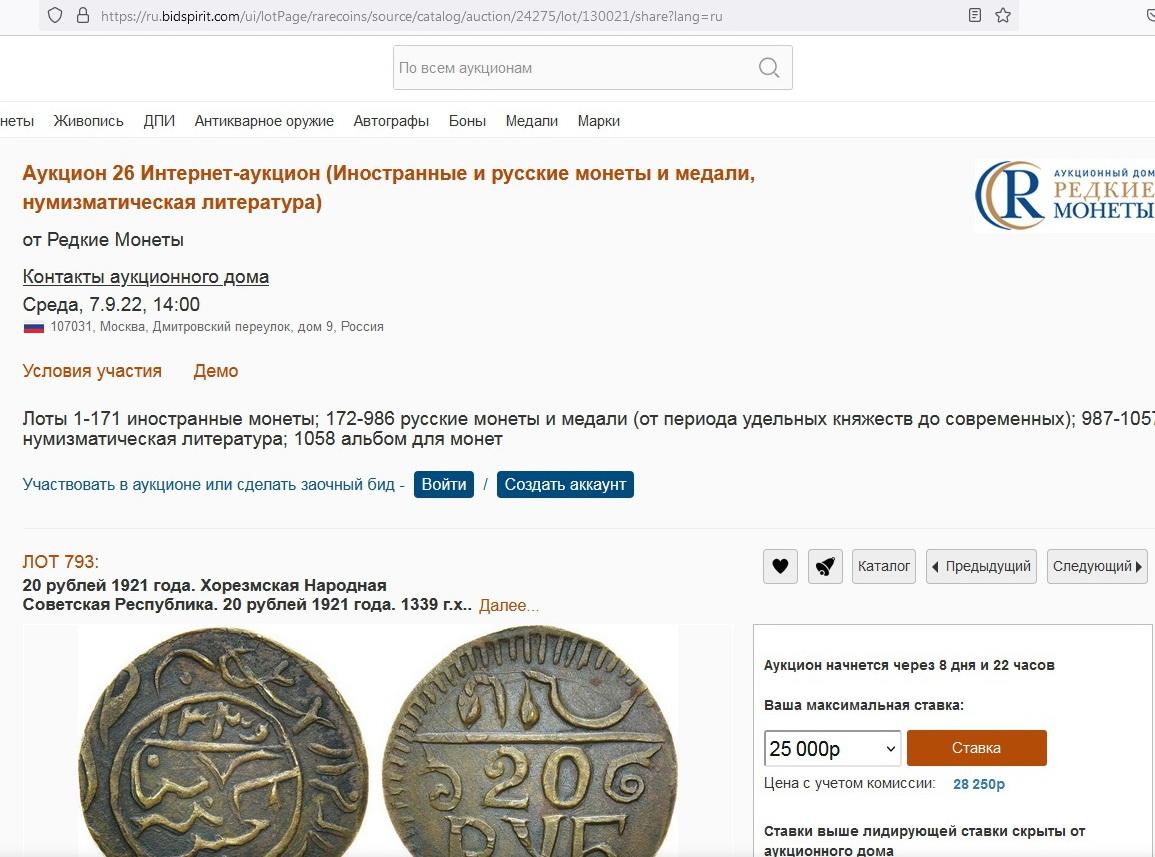This screenshot has height=857, width=1155.
Task: Go to the Следующий lot
Action: click(x=1097, y=567)
